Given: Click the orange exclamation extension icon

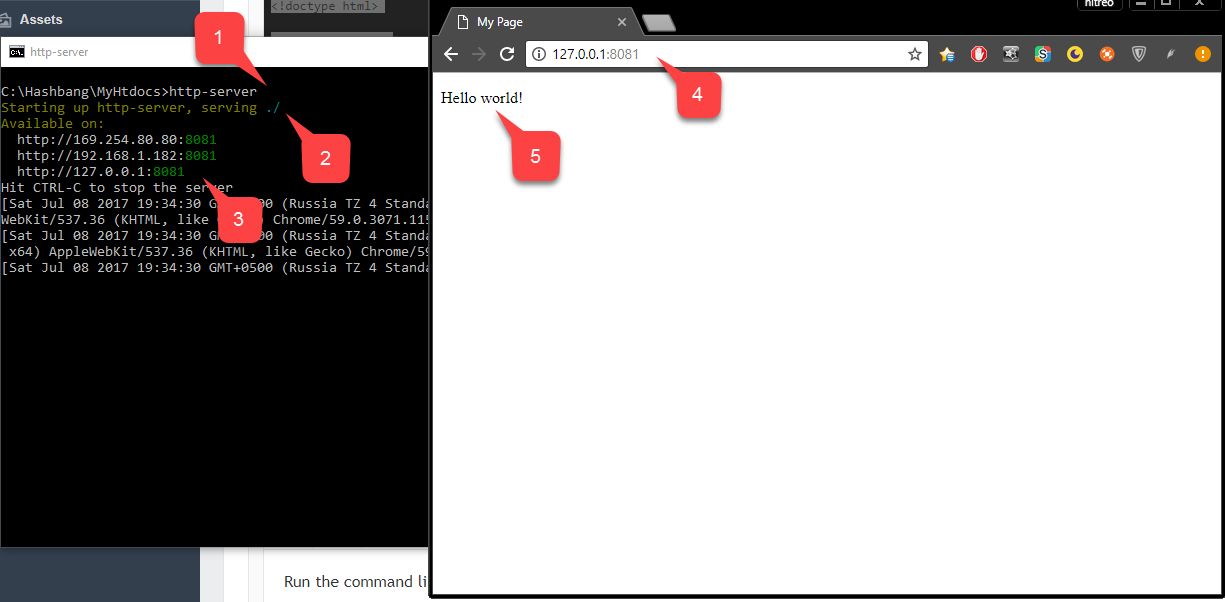Looking at the screenshot, I should point(1203,54).
